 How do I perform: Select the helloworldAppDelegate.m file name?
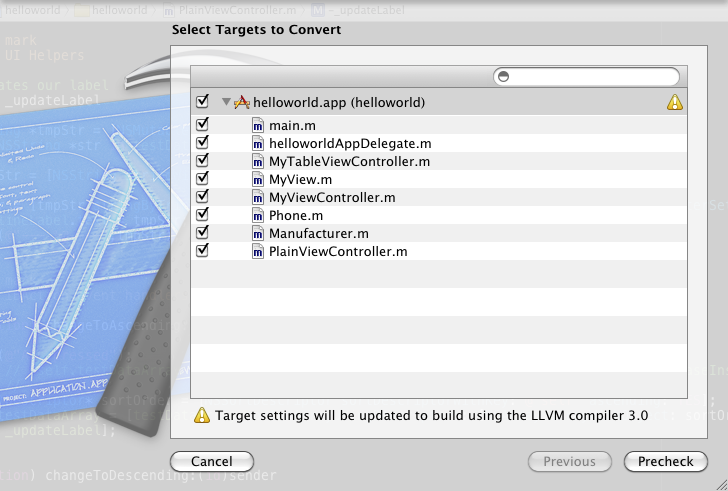pos(350,144)
